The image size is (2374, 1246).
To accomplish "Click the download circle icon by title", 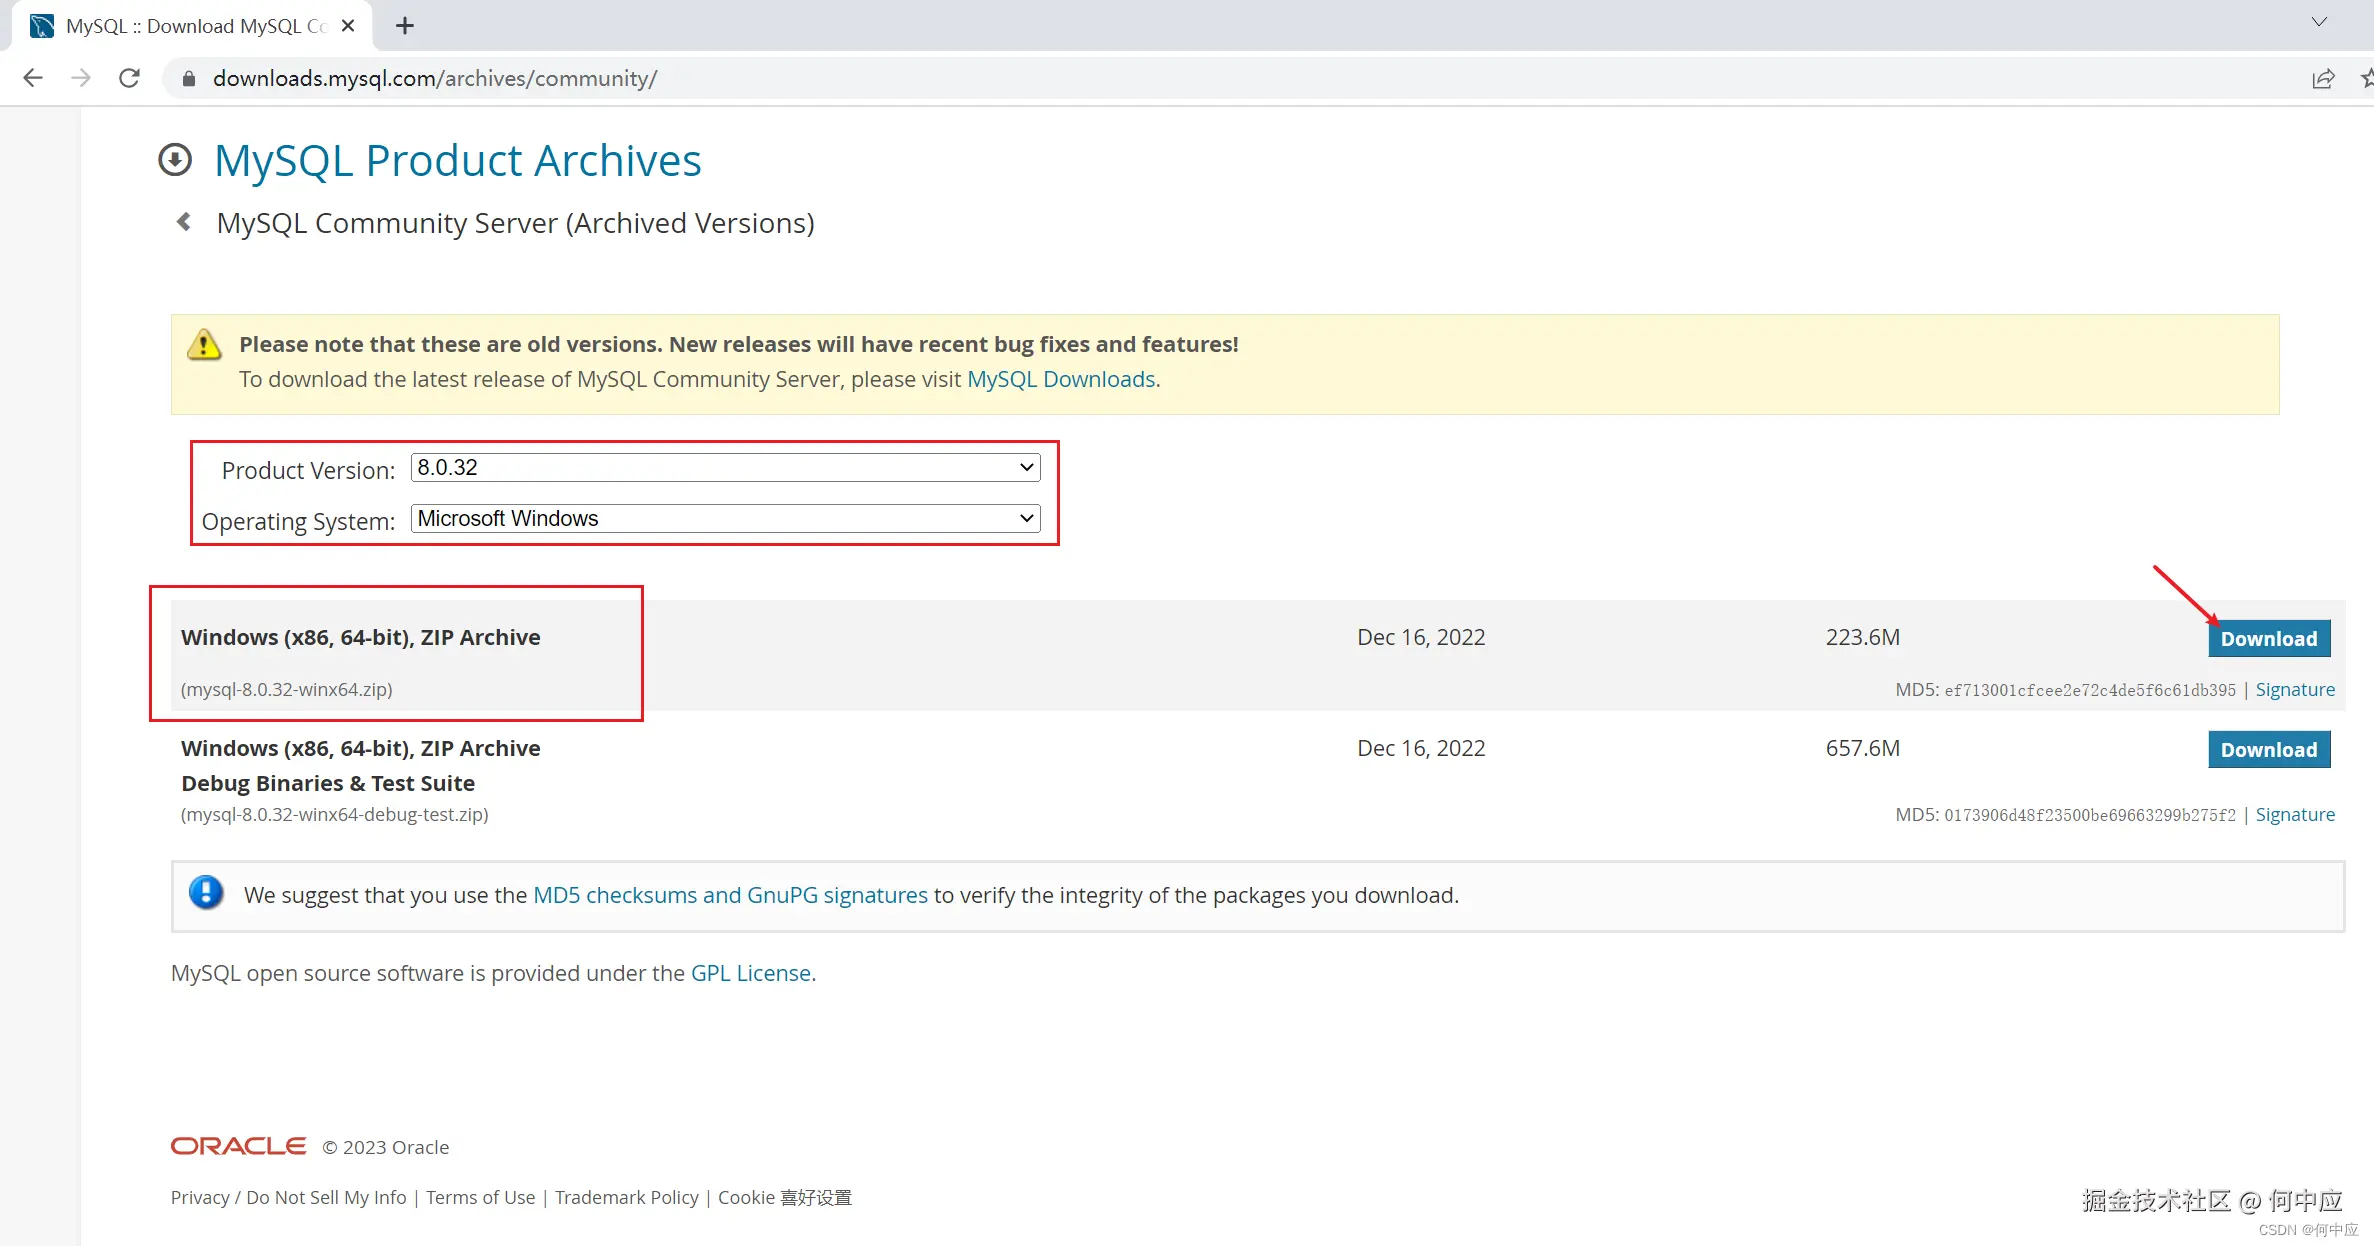I will tap(175, 160).
